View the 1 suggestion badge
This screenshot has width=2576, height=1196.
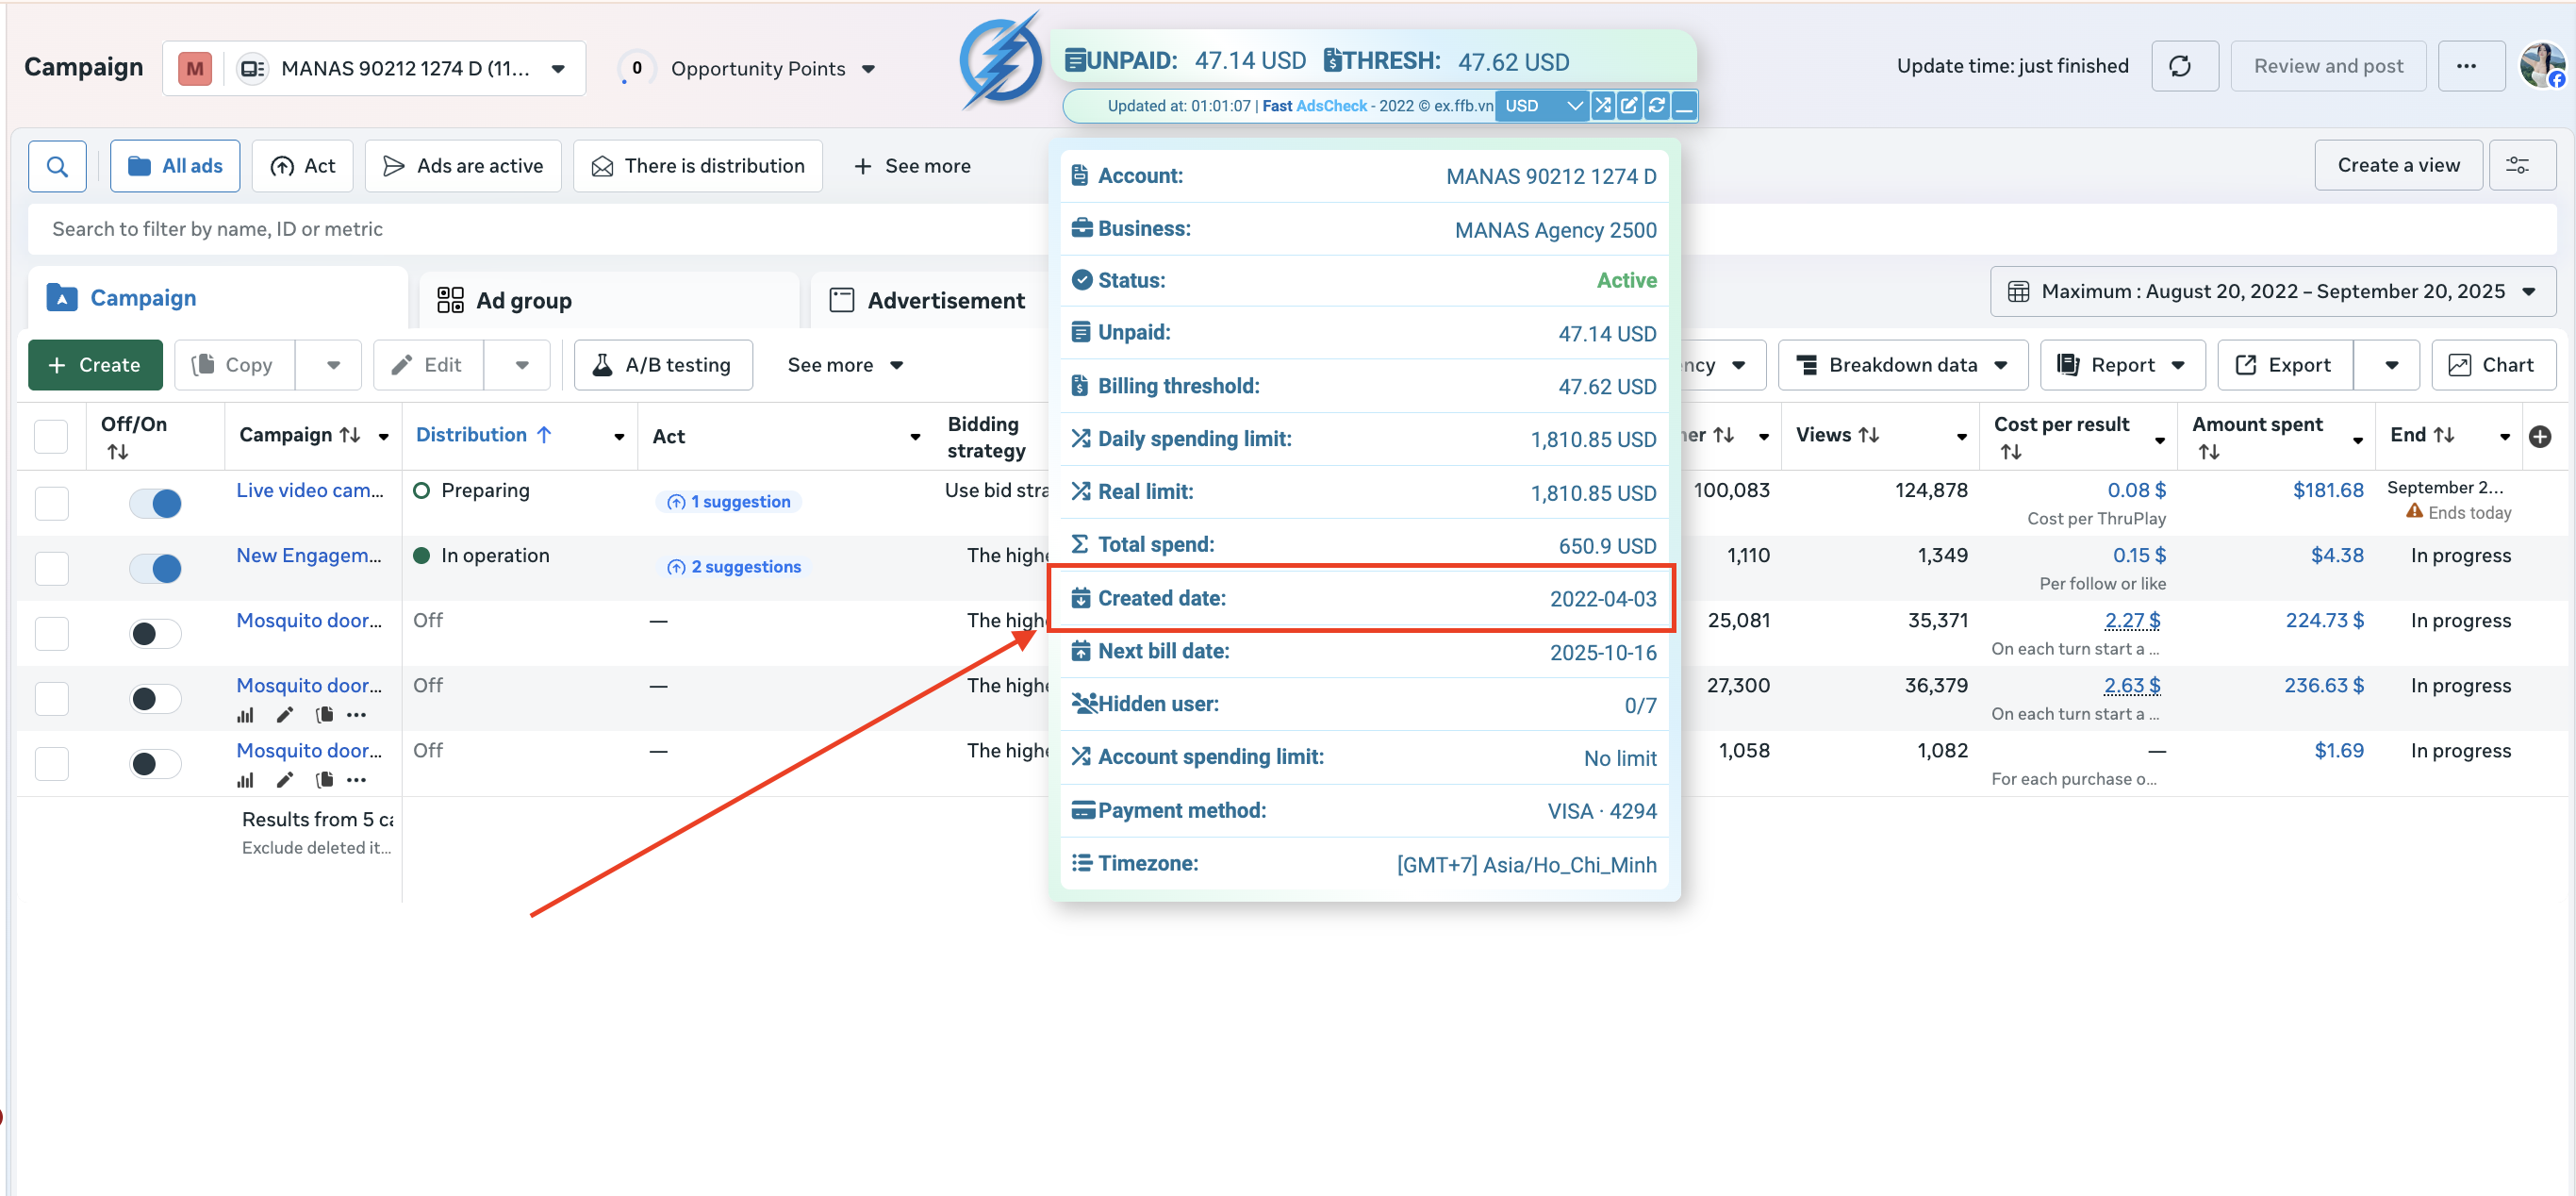coord(729,501)
